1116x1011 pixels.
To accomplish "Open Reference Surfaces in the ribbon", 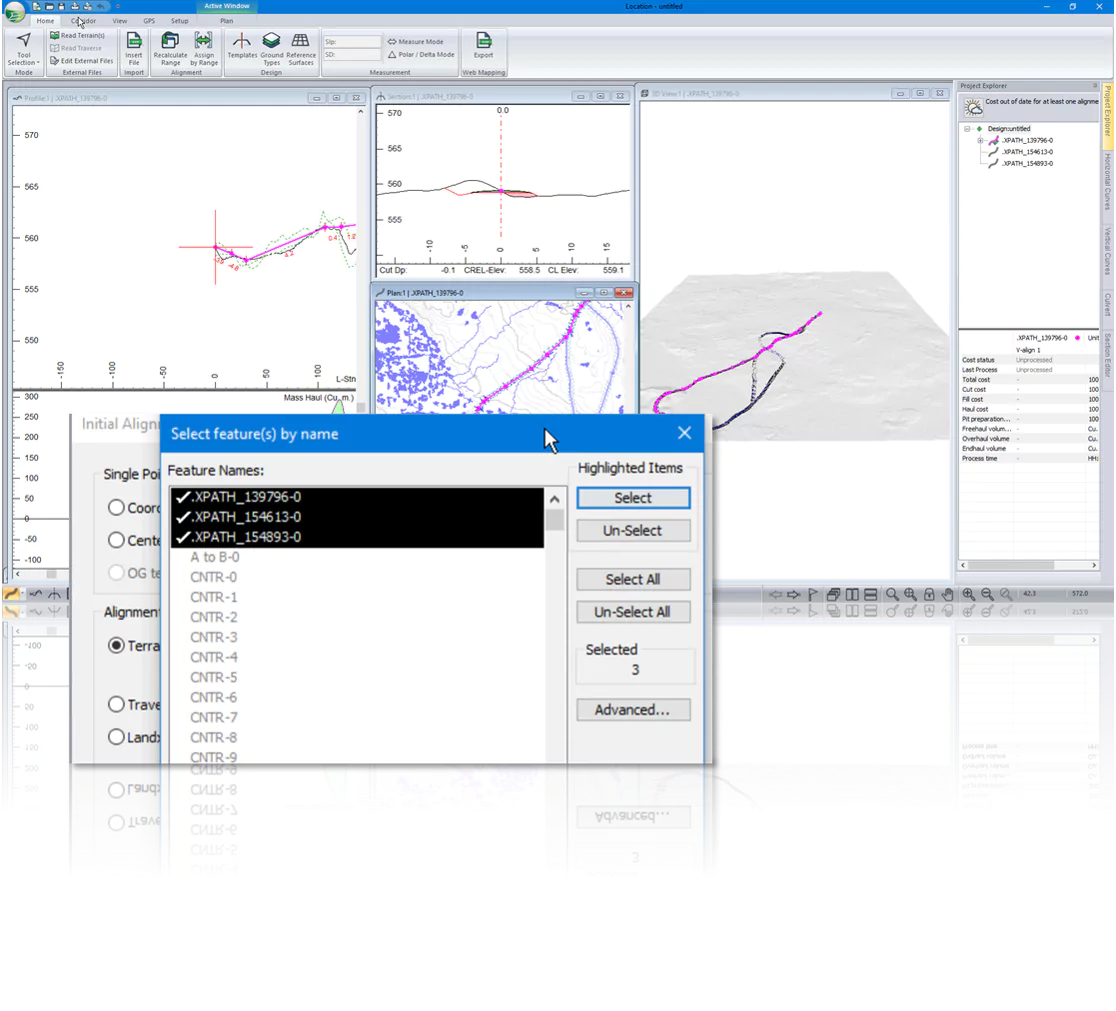I will coord(301,48).
